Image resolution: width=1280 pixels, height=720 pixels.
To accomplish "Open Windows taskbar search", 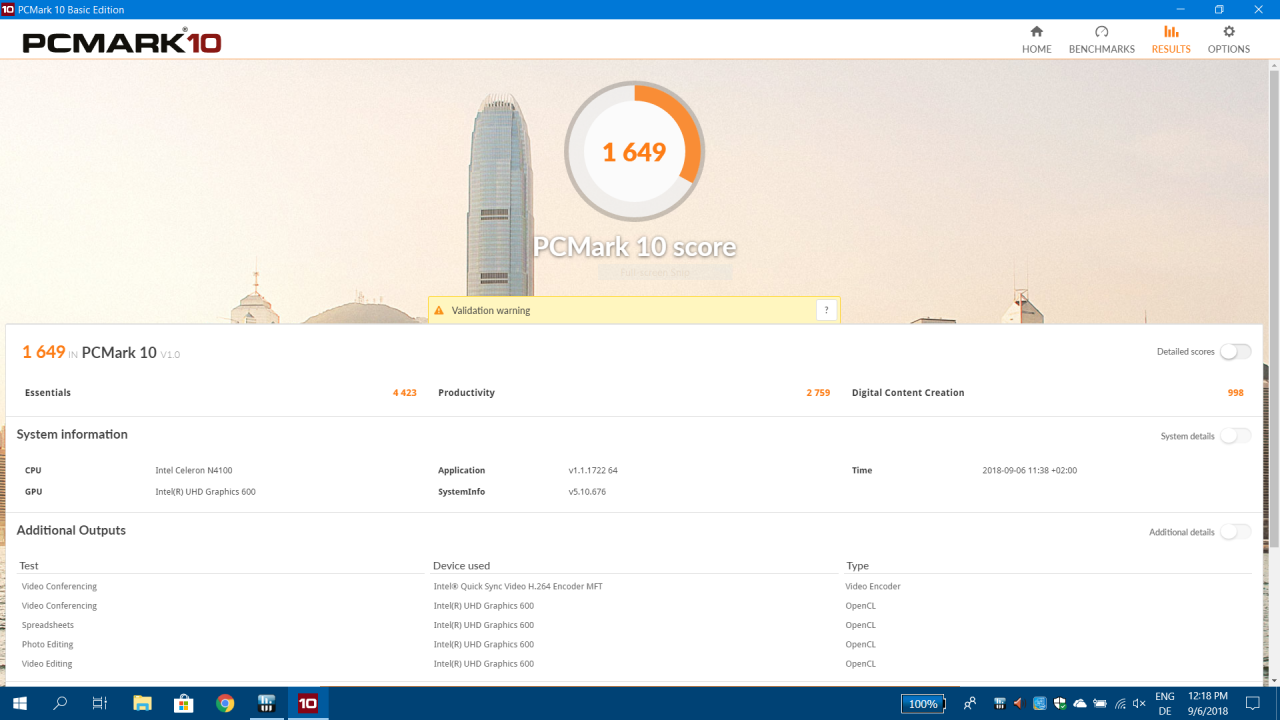I will 60,703.
